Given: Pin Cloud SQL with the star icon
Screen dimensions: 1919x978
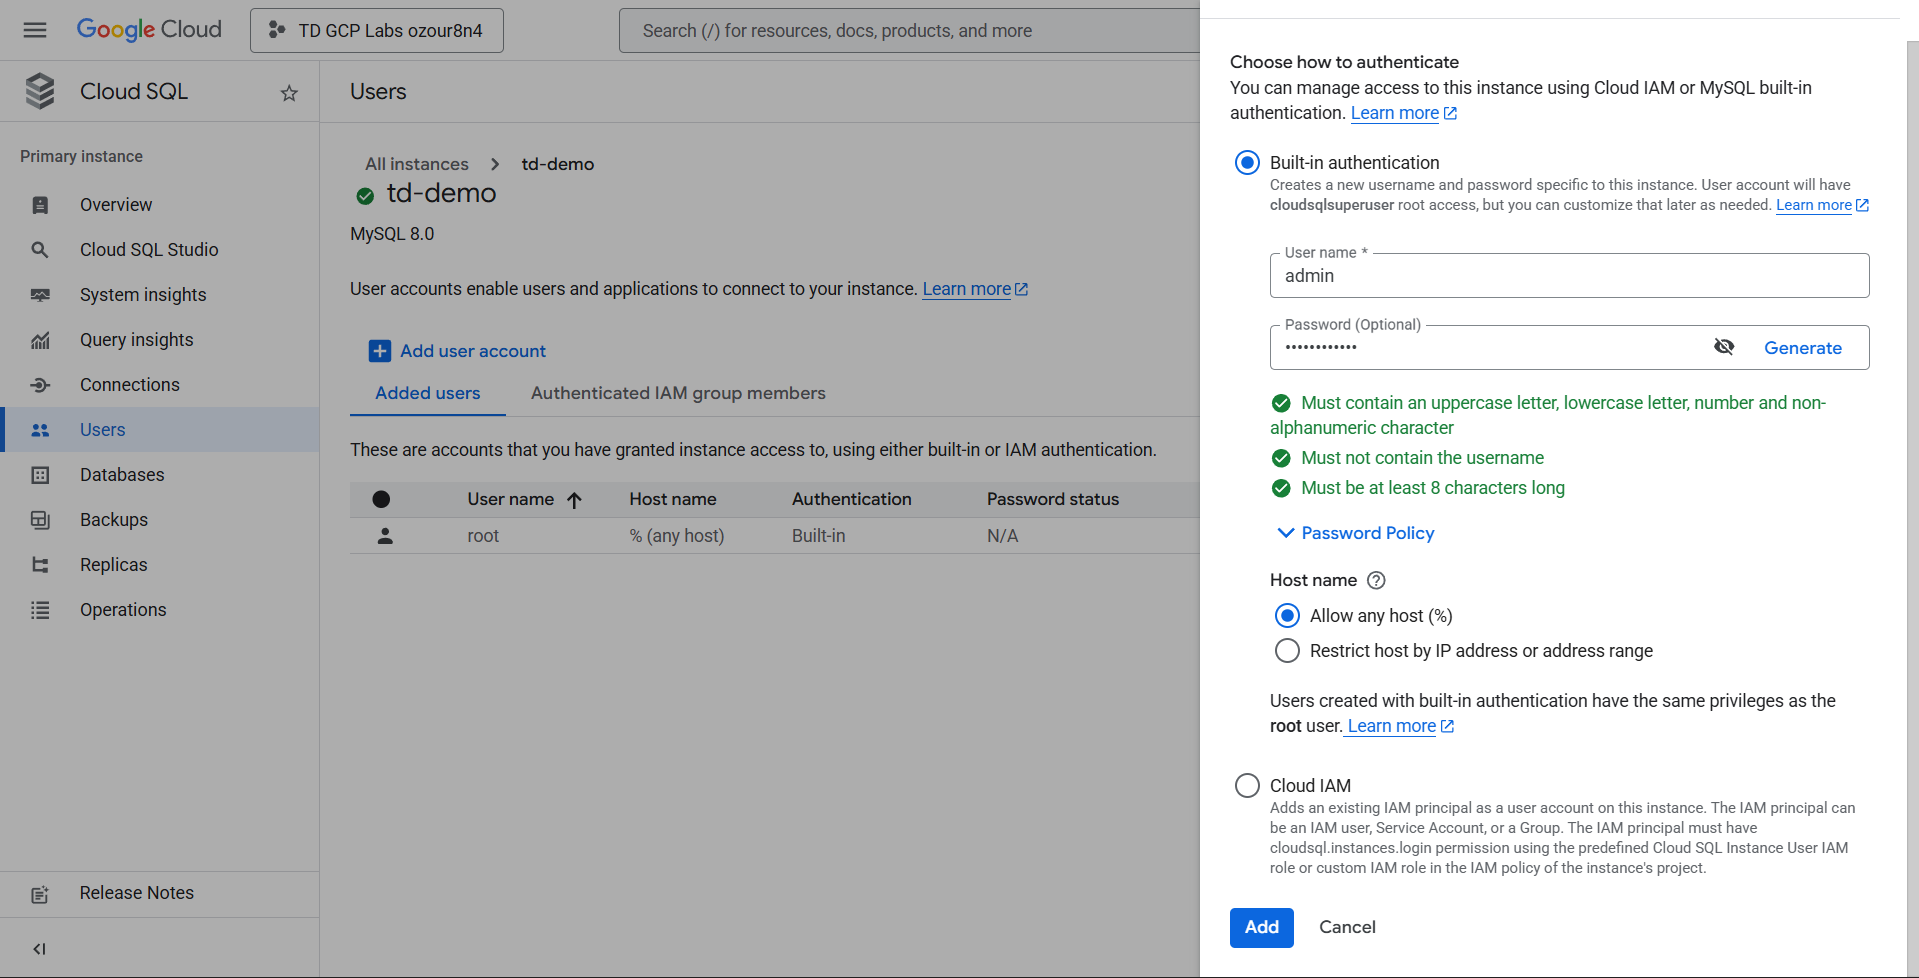Looking at the screenshot, I should click(289, 93).
